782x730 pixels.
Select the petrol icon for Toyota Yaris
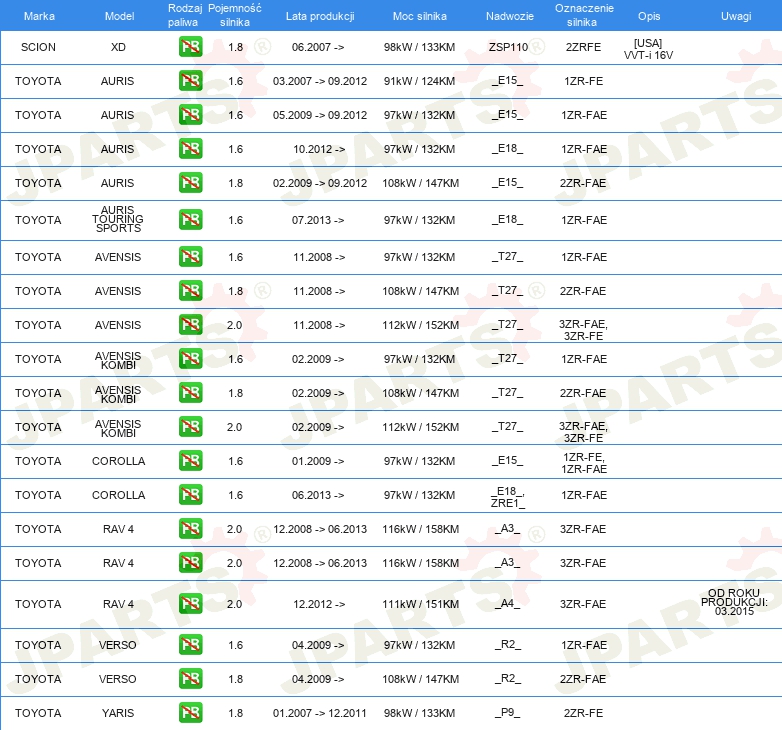pos(190,713)
